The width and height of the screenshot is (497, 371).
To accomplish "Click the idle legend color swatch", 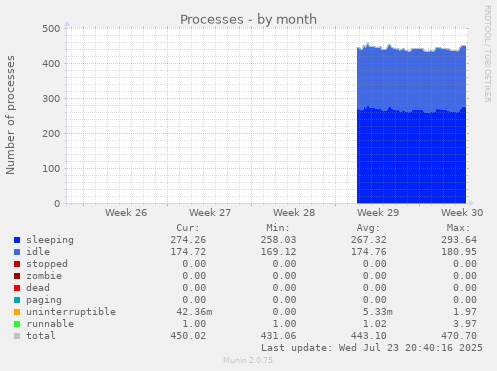I will 17,252.
